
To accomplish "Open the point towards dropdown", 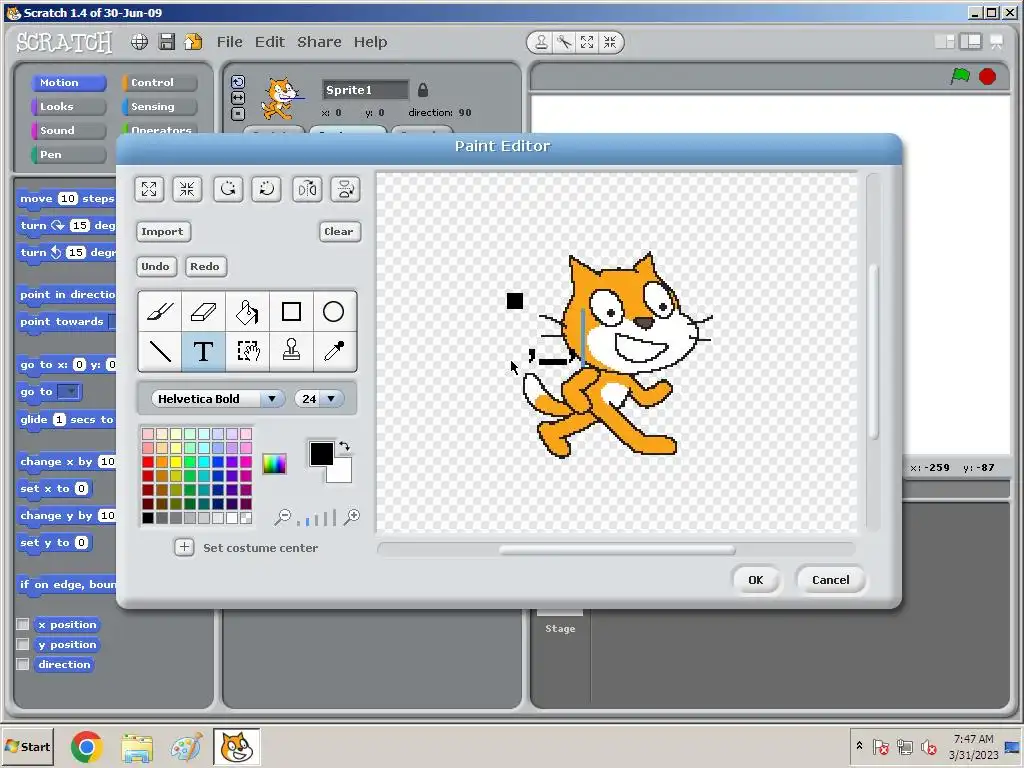I will point(112,321).
